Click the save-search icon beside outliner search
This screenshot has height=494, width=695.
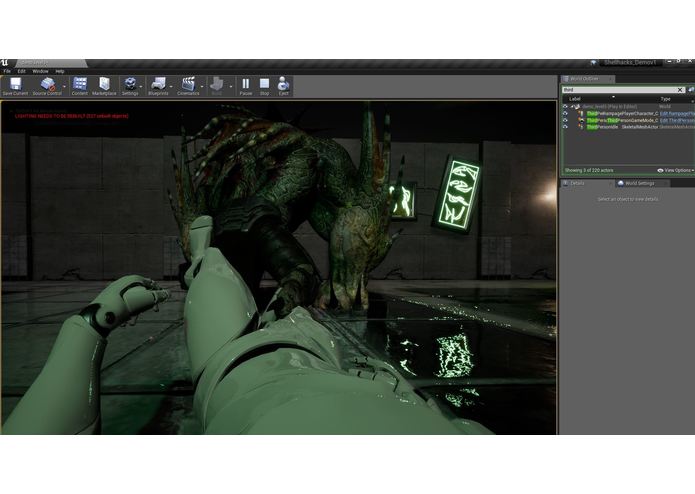[x=691, y=90]
